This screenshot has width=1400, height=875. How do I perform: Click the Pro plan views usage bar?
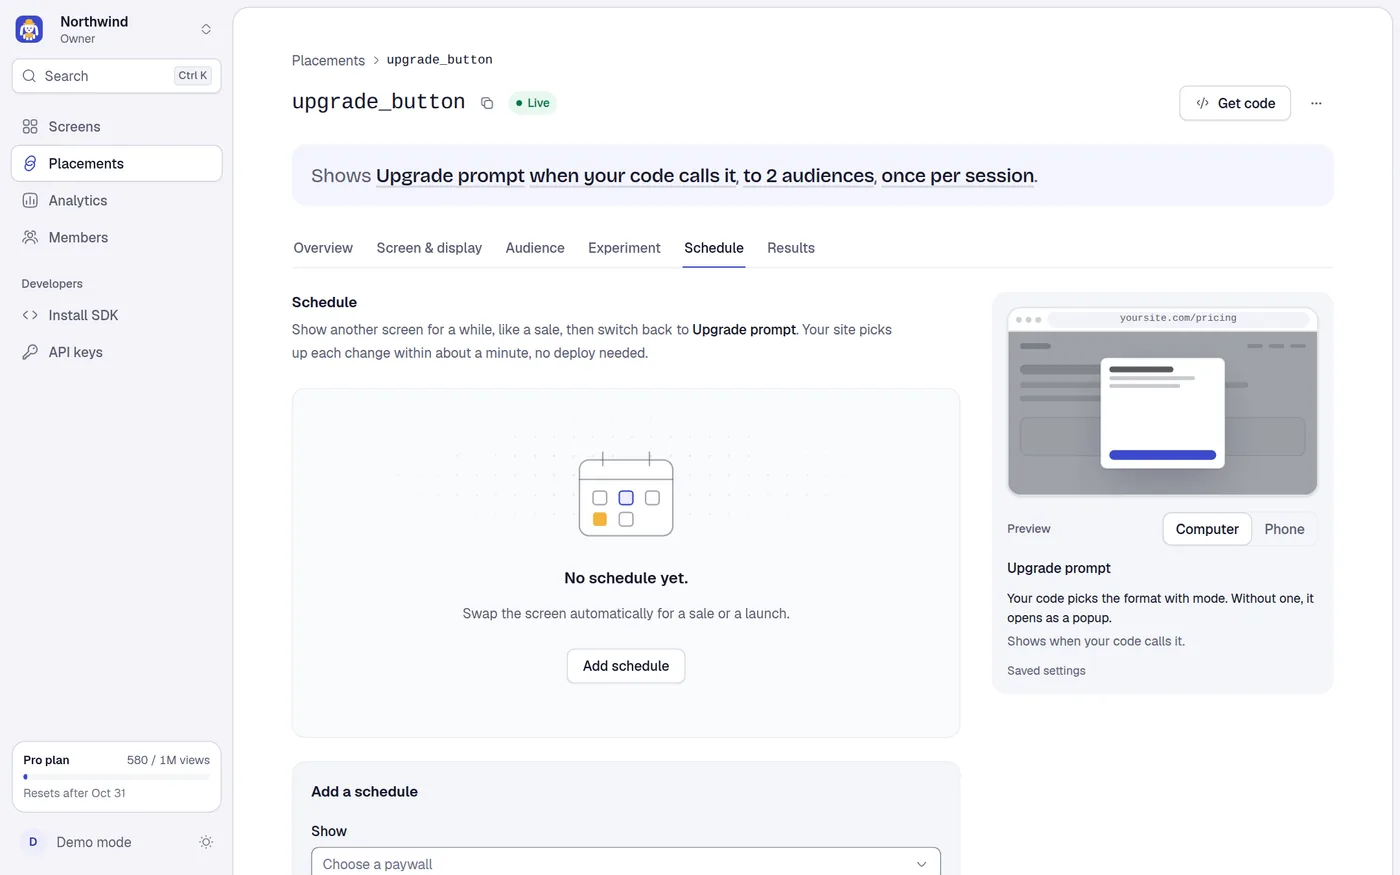[116, 776]
